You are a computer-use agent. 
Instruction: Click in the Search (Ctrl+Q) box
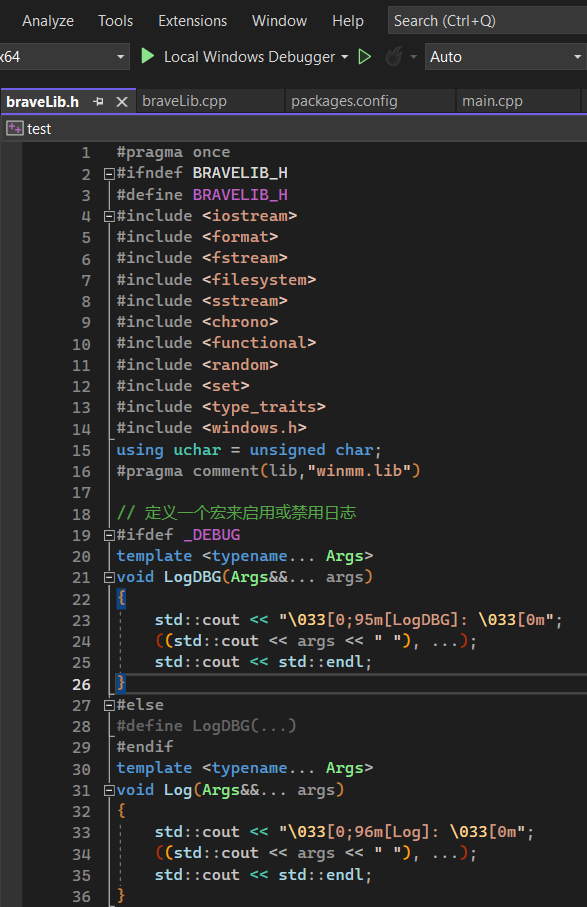pos(487,21)
